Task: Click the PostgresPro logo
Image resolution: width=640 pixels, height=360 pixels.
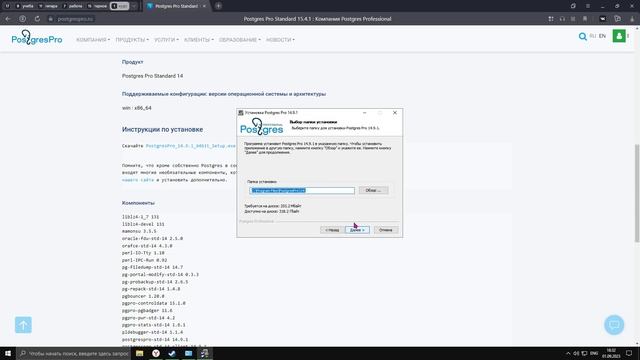Action: click(x=37, y=38)
